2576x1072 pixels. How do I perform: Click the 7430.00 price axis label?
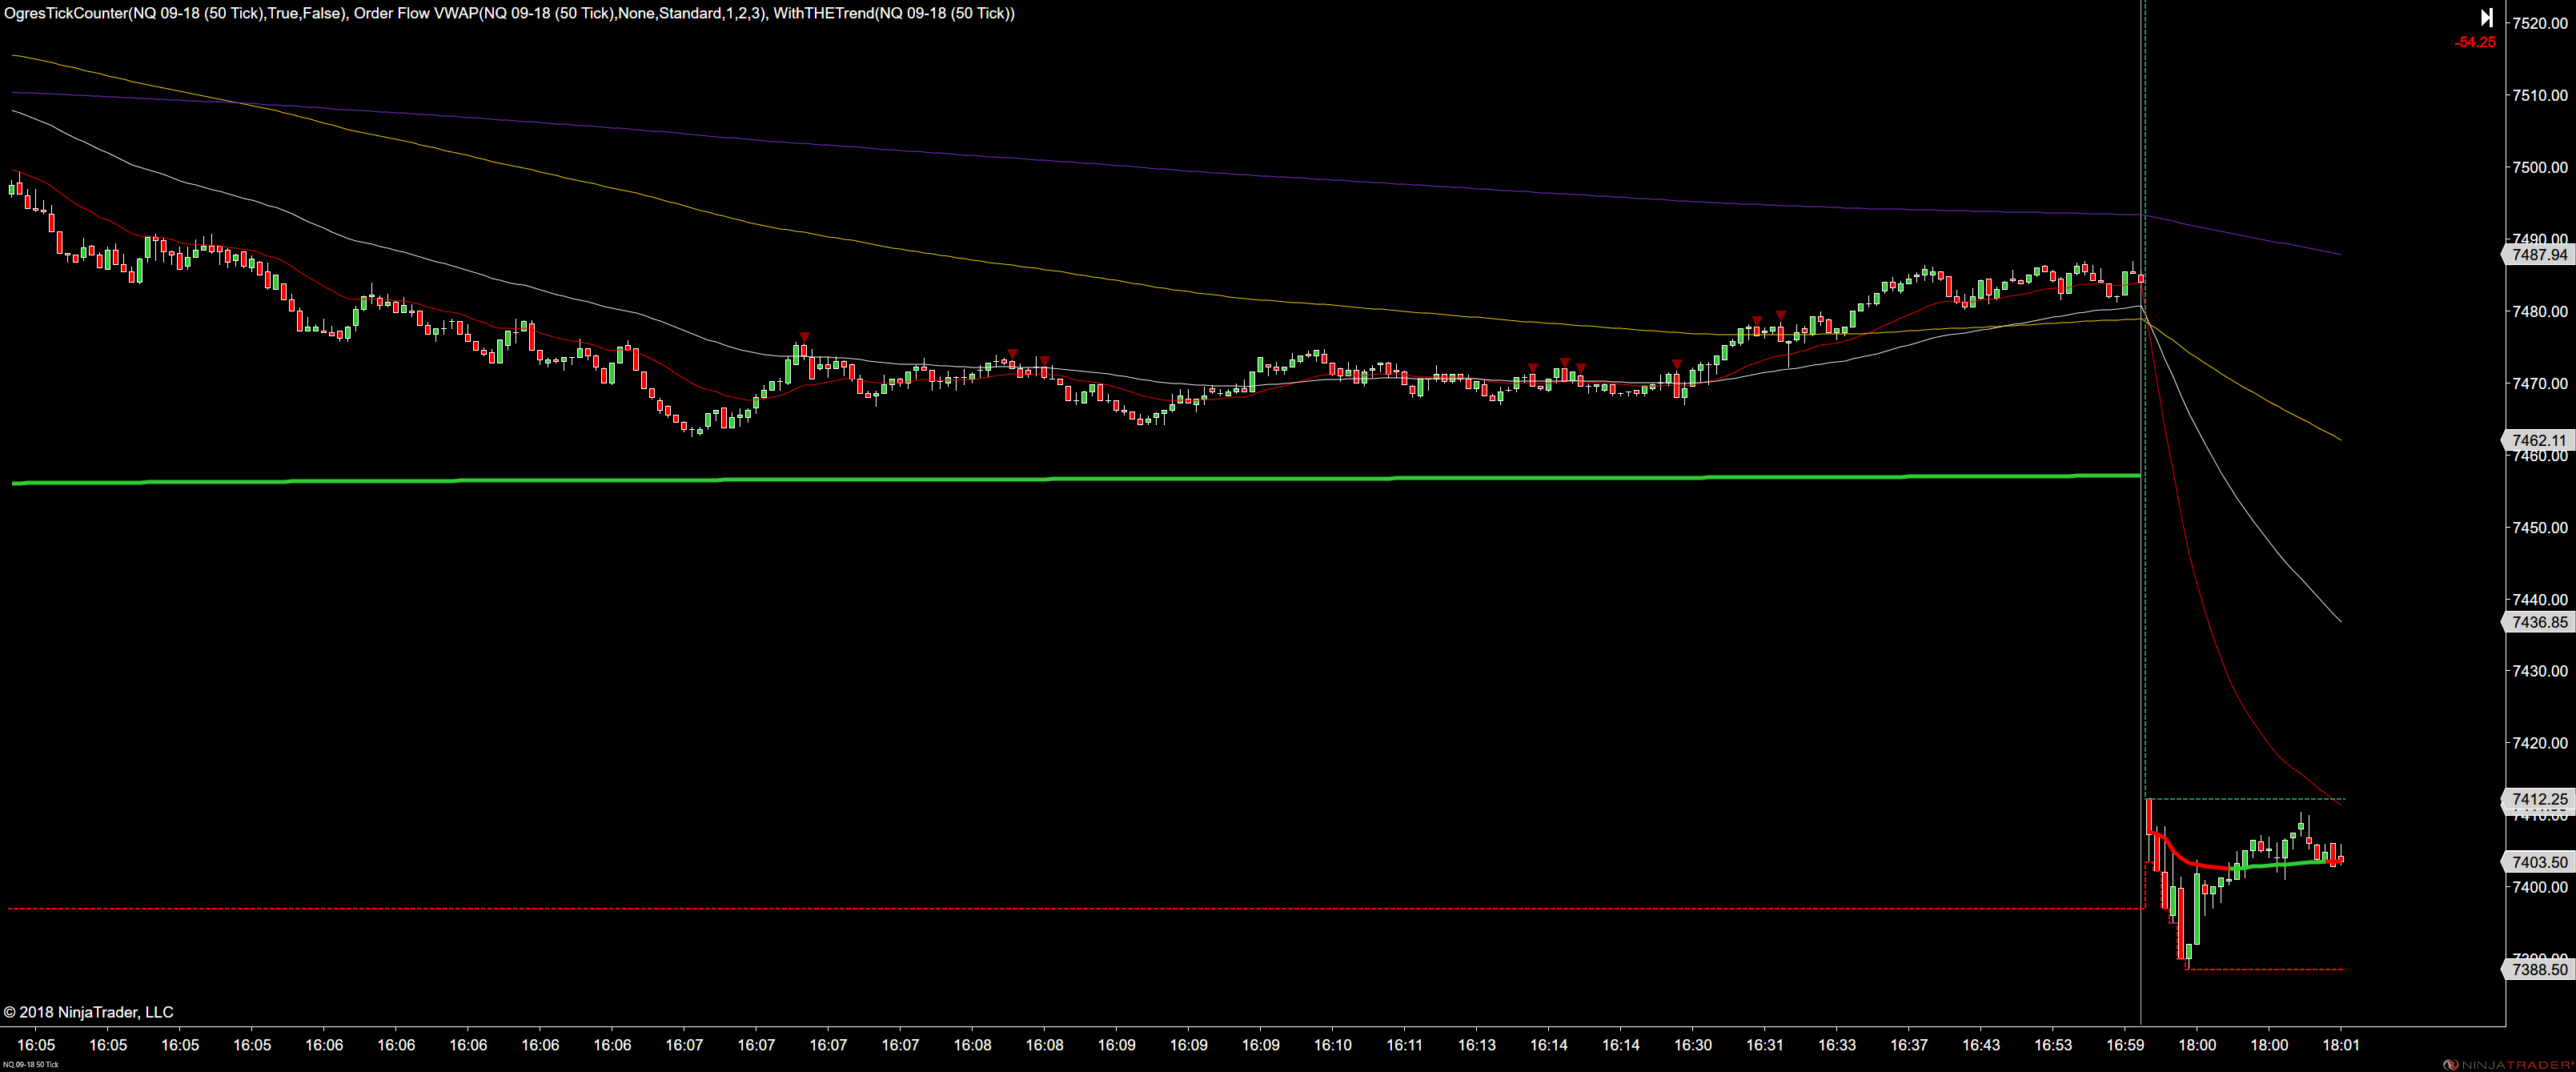pos(2540,671)
